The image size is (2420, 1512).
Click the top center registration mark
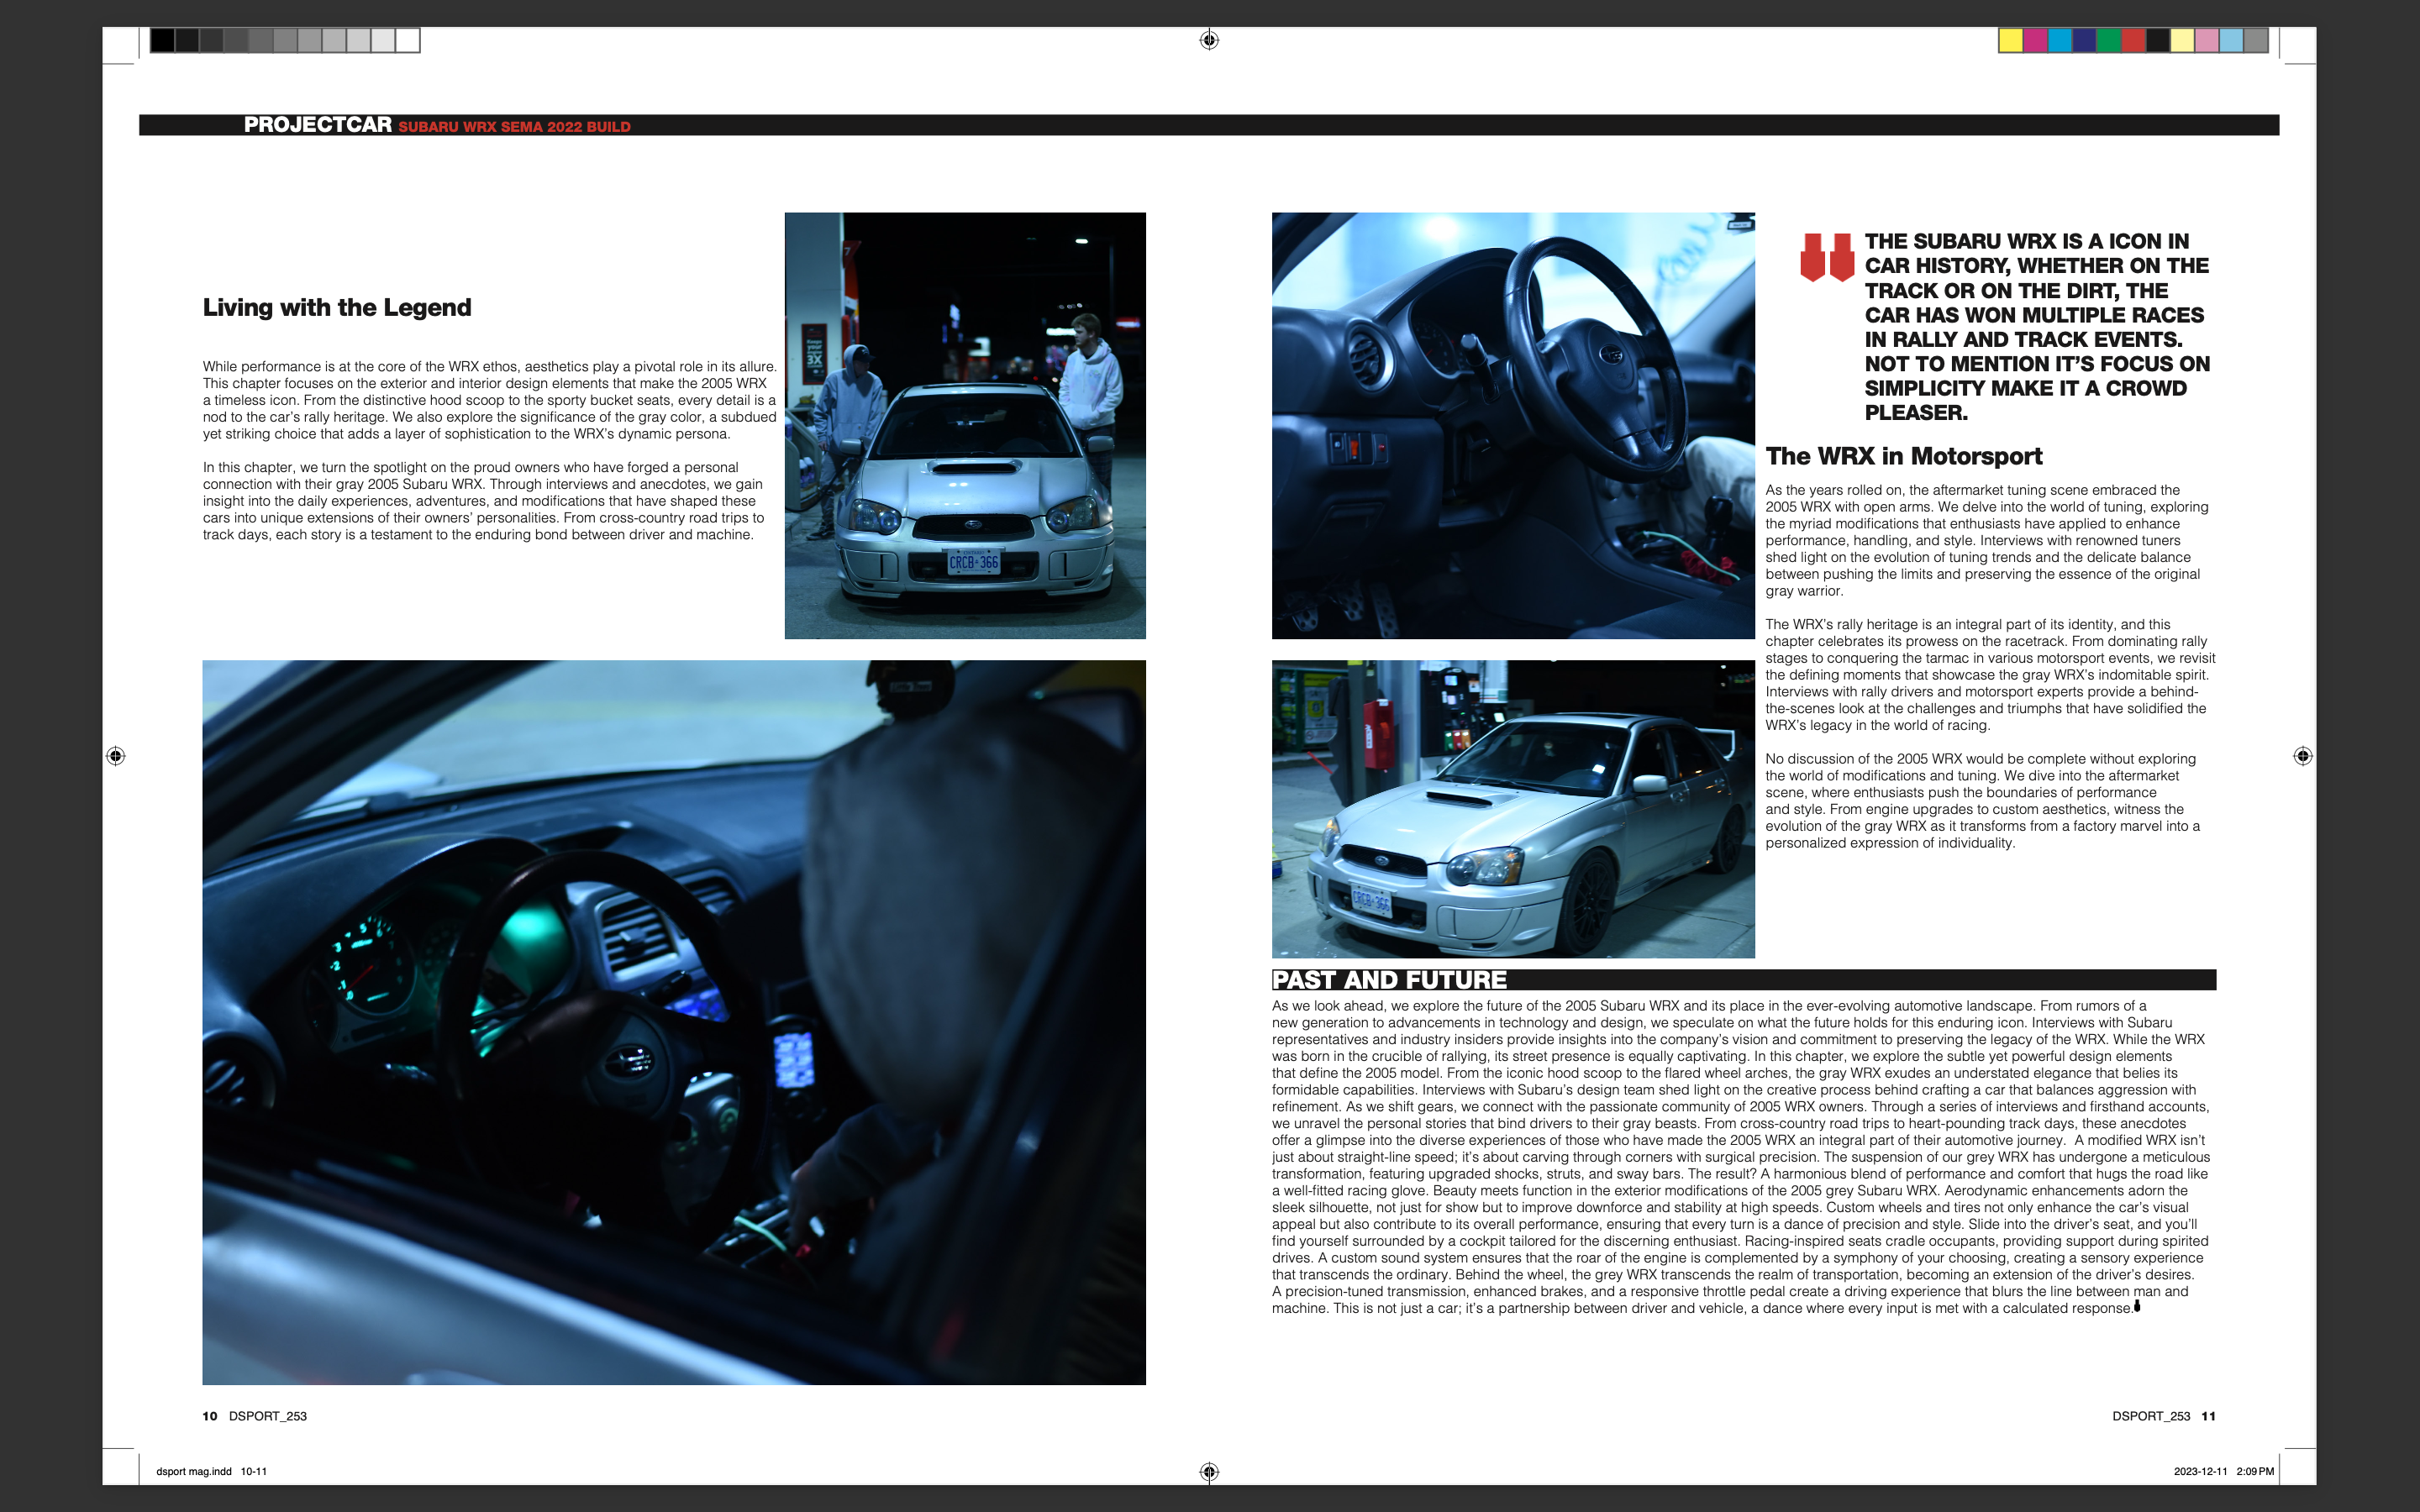tap(1209, 40)
